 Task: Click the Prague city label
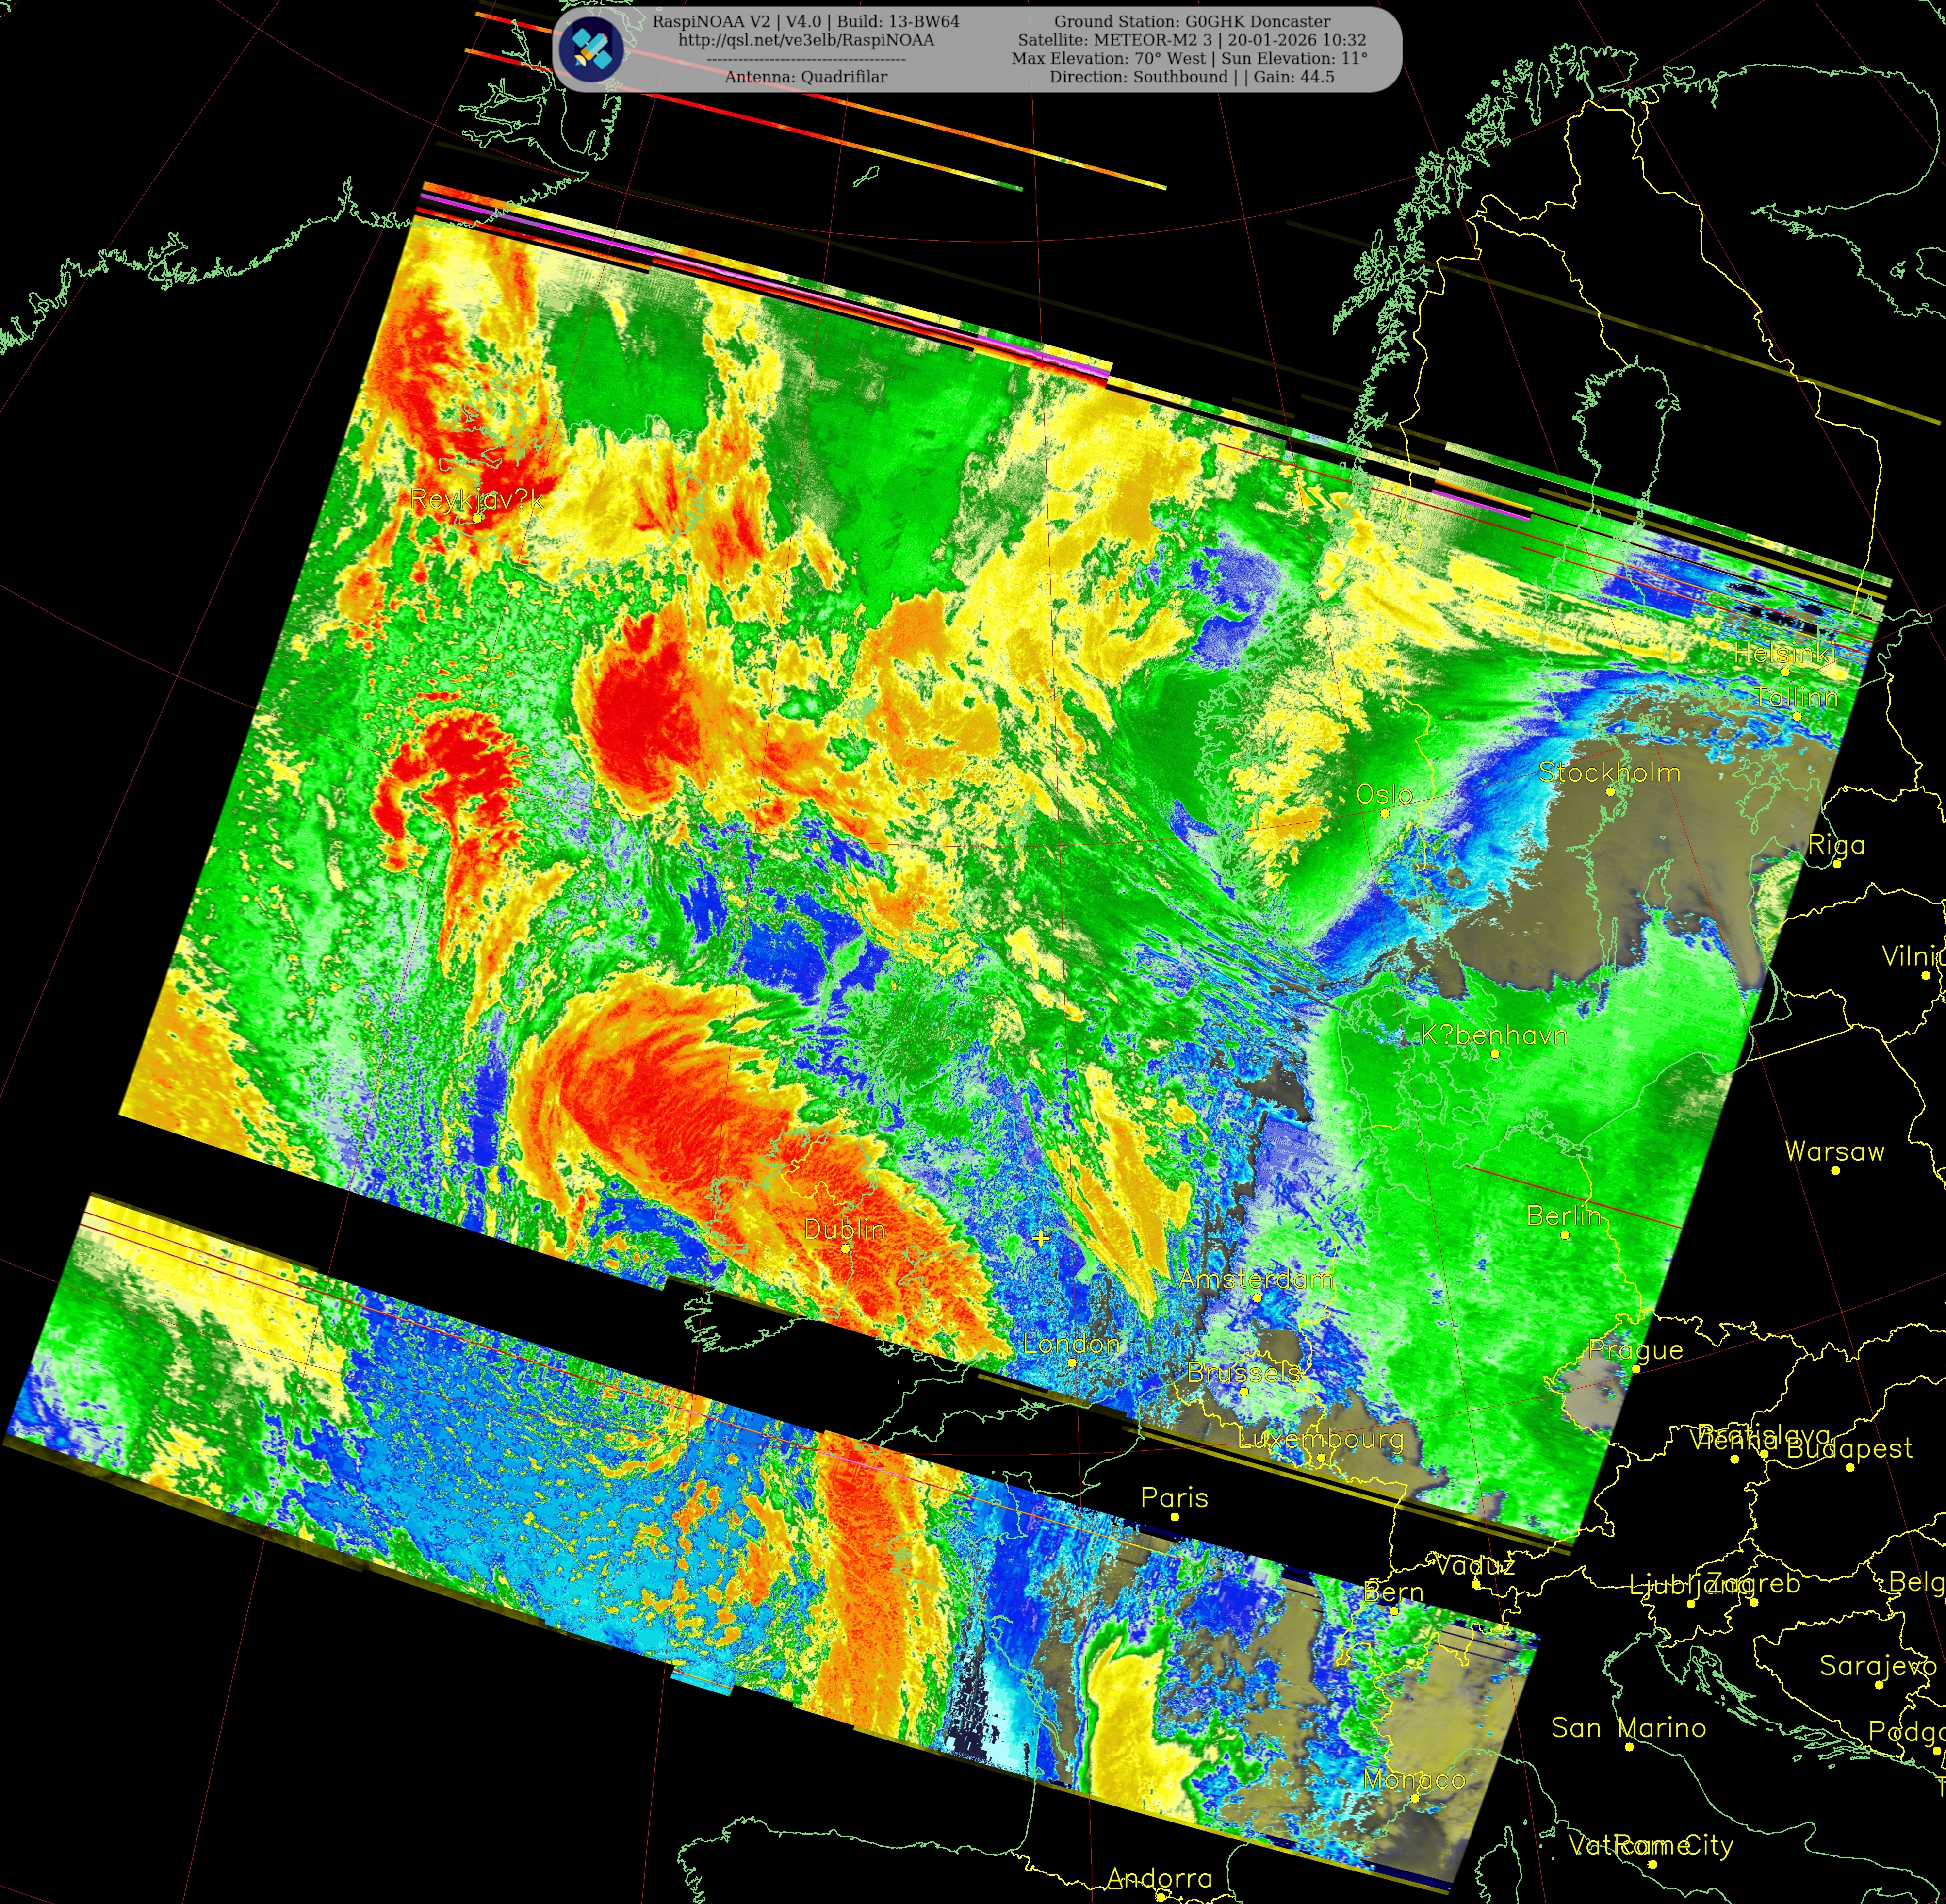tap(1635, 1349)
